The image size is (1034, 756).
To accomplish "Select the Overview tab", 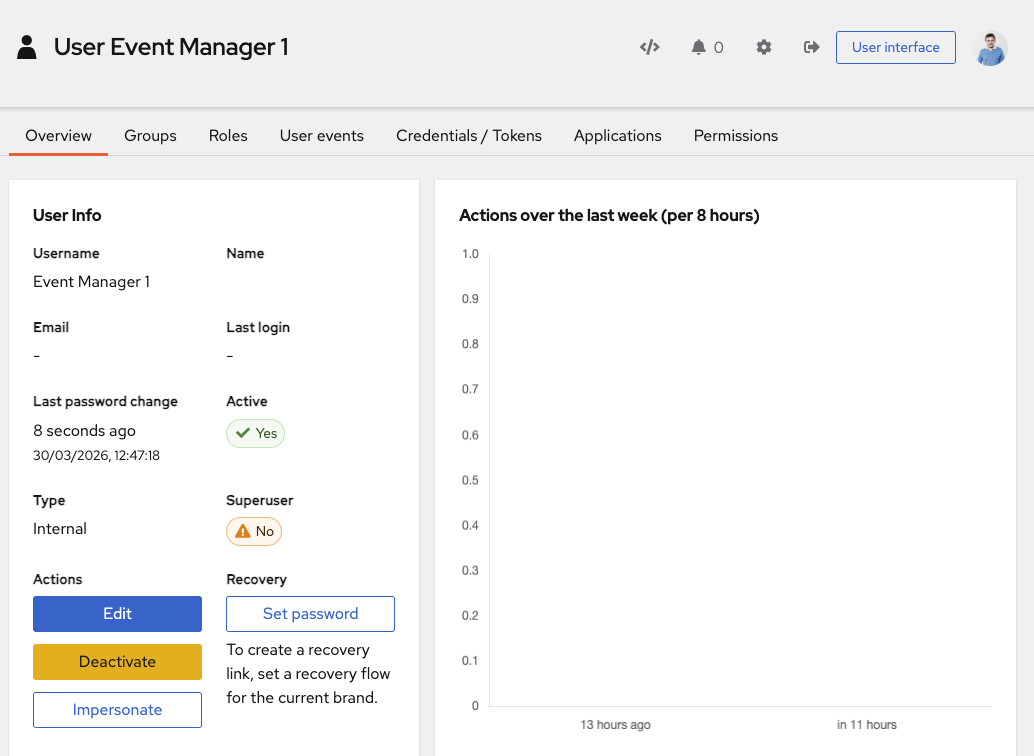I will click(58, 135).
